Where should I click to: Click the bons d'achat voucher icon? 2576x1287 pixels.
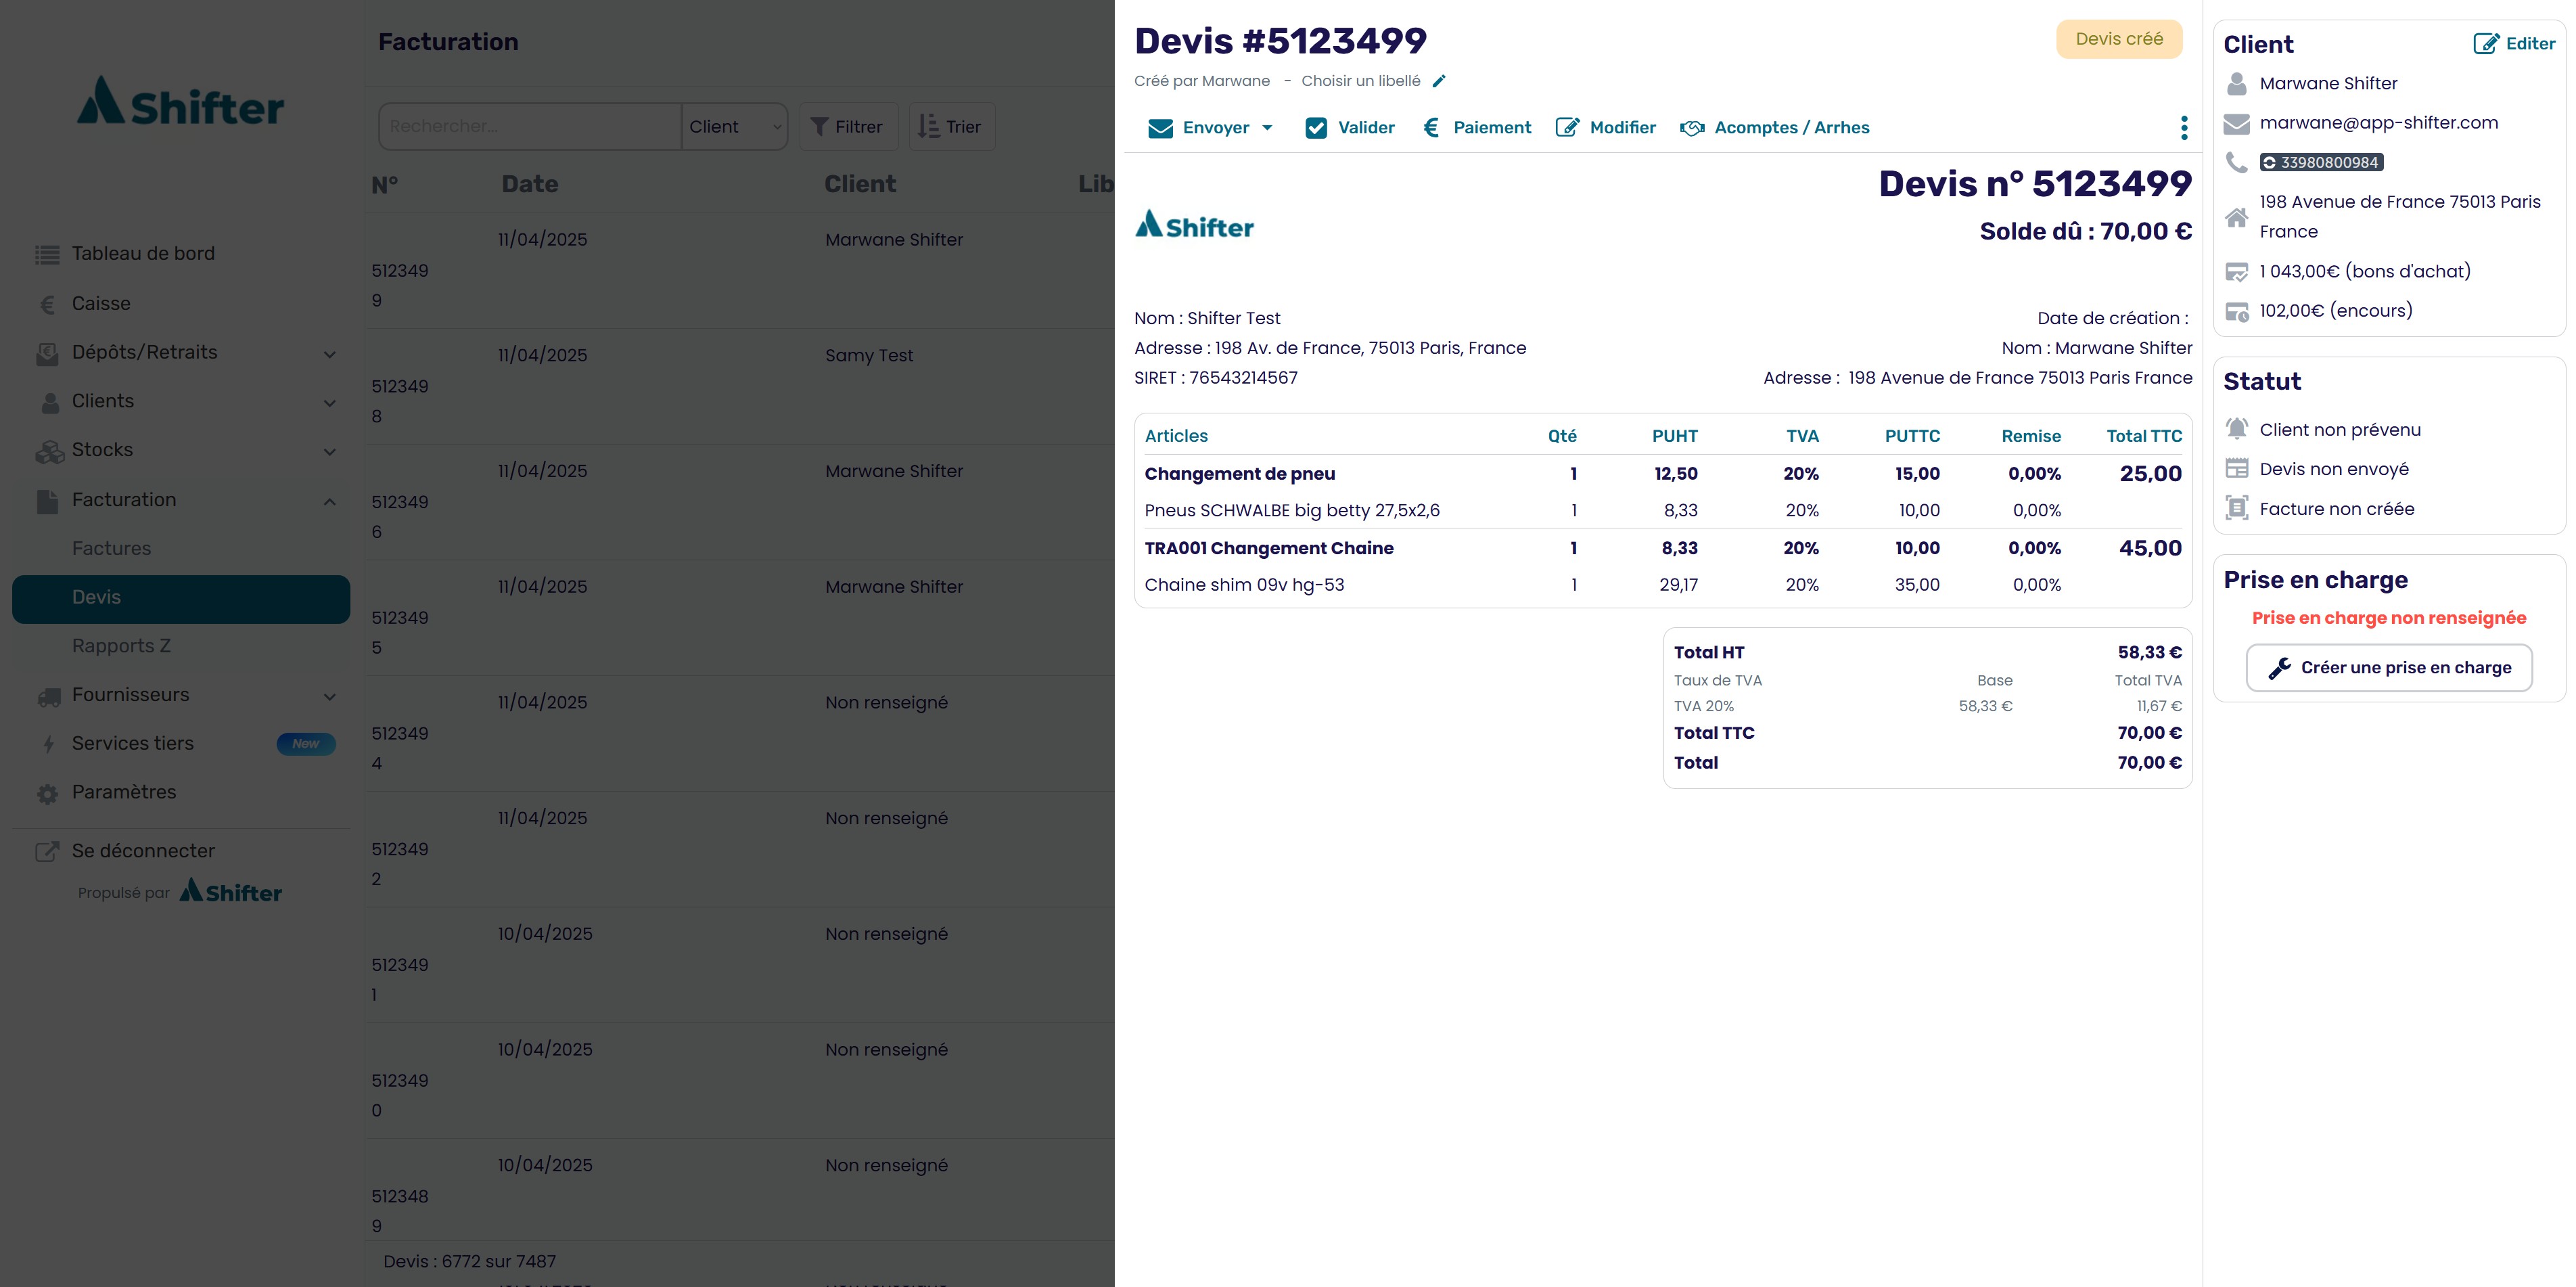click(x=2237, y=272)
